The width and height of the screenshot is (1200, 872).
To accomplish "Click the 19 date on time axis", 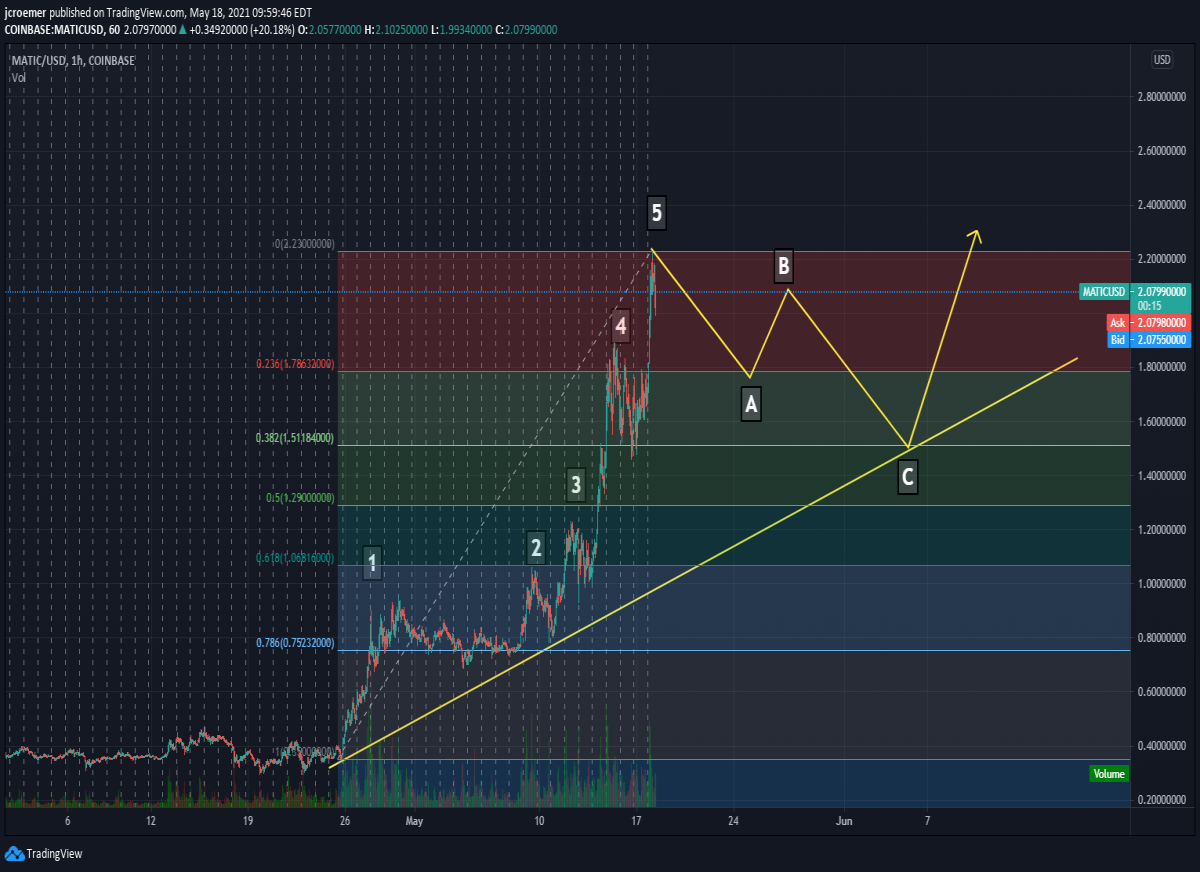I will 248,821.
